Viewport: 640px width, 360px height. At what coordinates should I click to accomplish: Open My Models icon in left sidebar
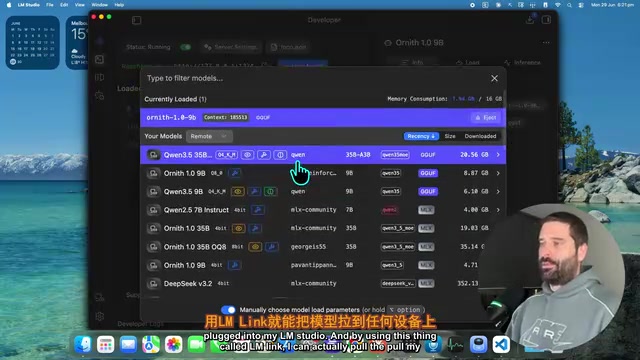tap(100, 78)
